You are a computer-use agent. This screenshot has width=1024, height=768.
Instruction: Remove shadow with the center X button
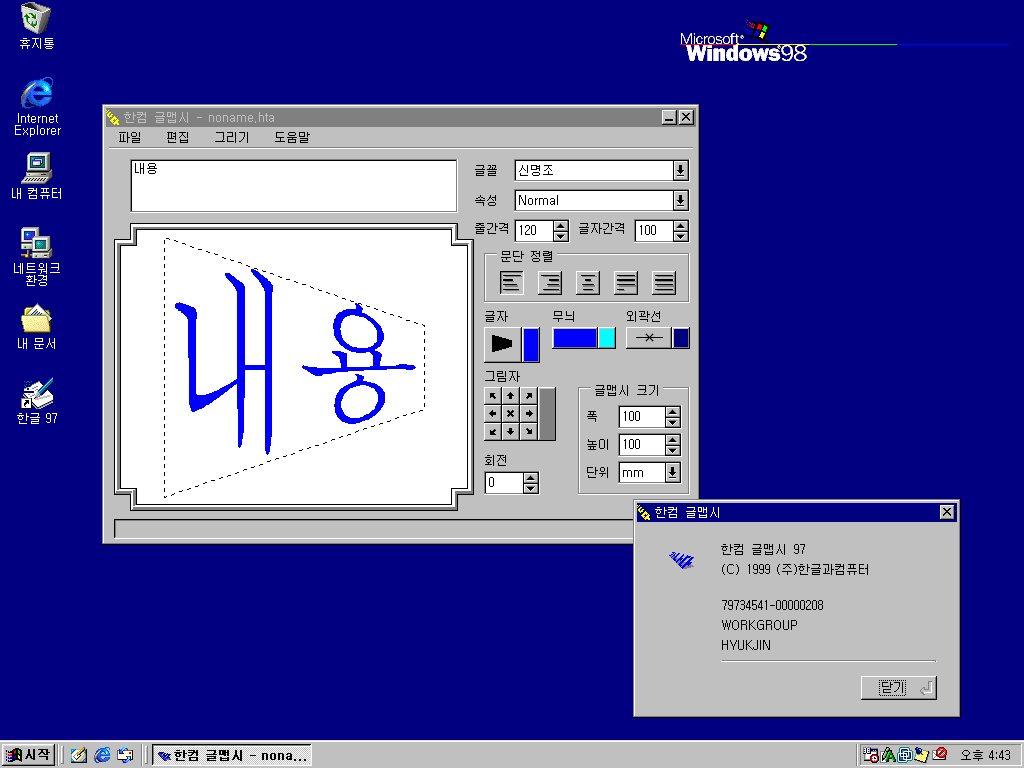pos(511,413)
